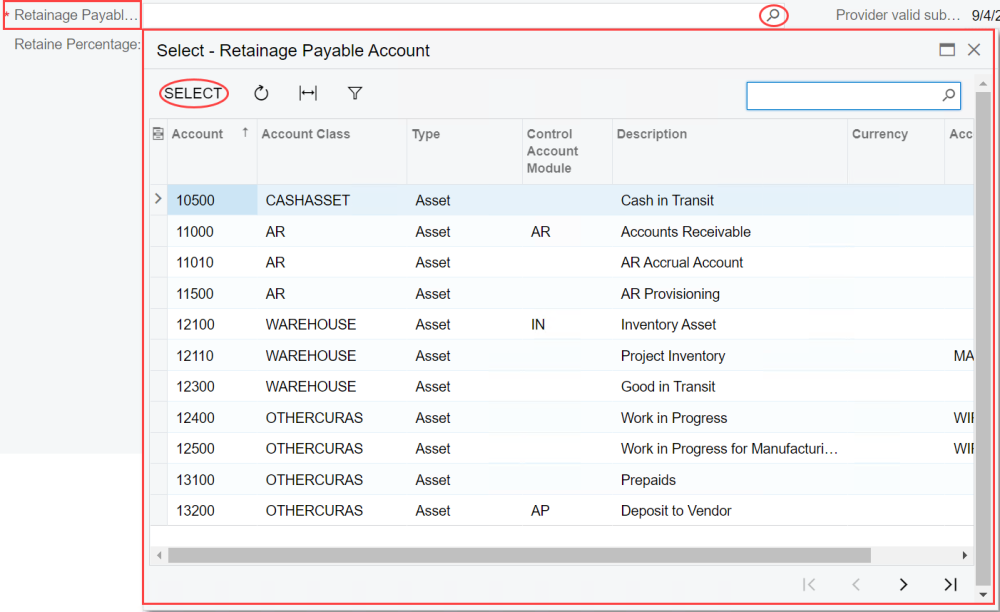1000x612 pixels.
Task: Click the magnifier inside the dialog search box
Action: pyautogui.click(x=947, y=95)
